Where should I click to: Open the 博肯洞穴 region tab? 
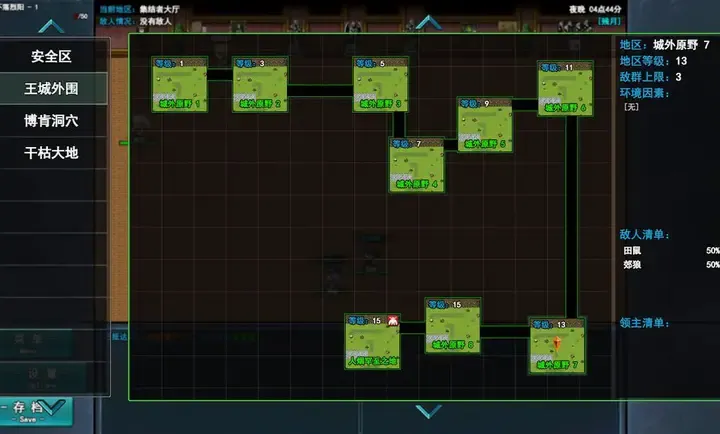pos(51,121)
